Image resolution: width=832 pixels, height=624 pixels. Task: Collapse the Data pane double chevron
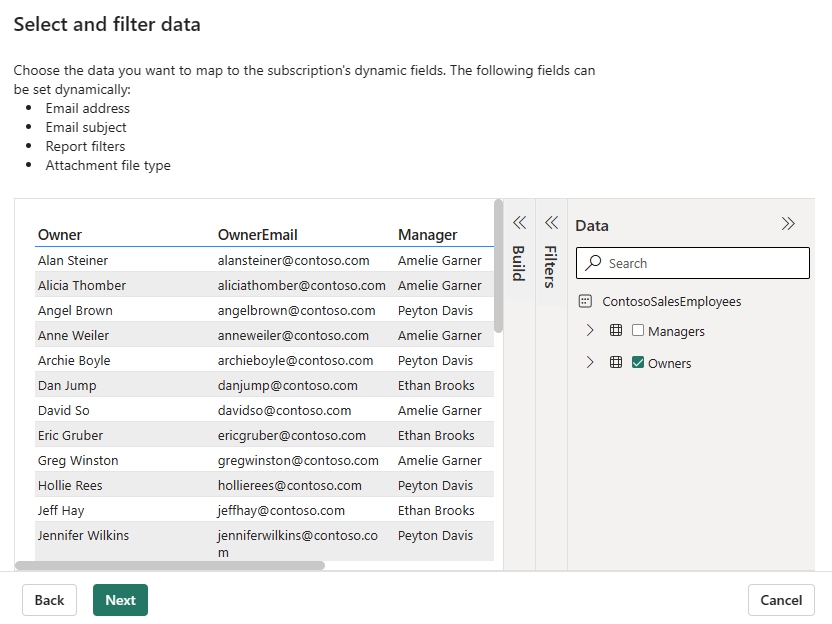pyautogui.click(x=788, y=224)
